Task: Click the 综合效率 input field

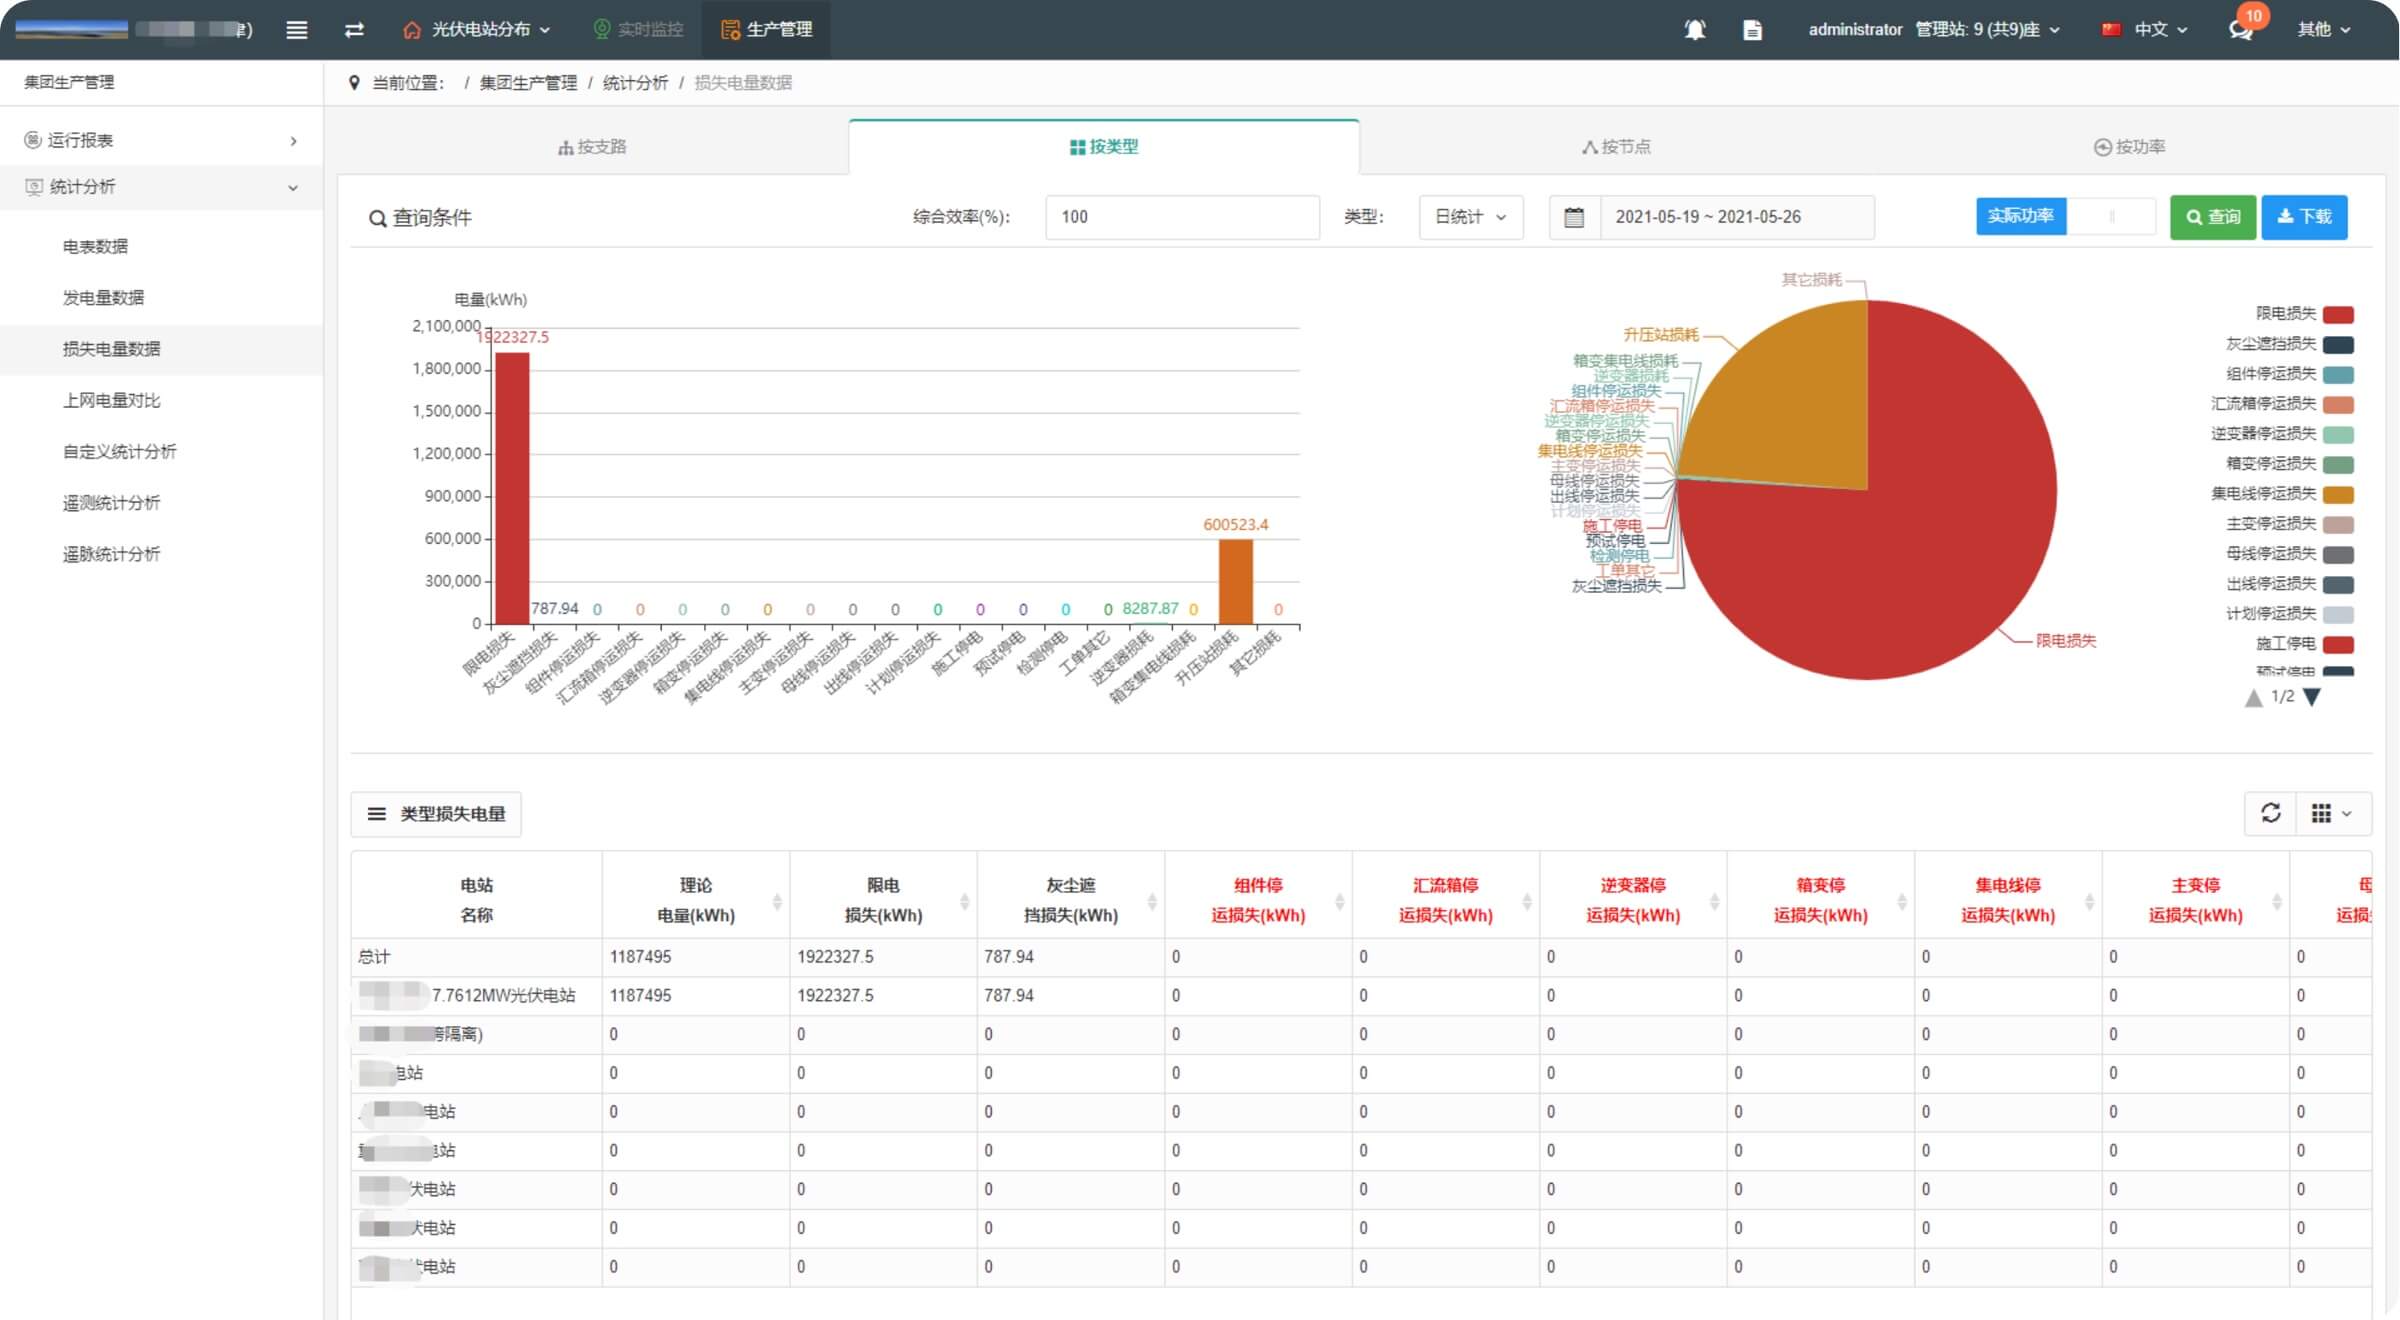Action: pos(1181,217)
